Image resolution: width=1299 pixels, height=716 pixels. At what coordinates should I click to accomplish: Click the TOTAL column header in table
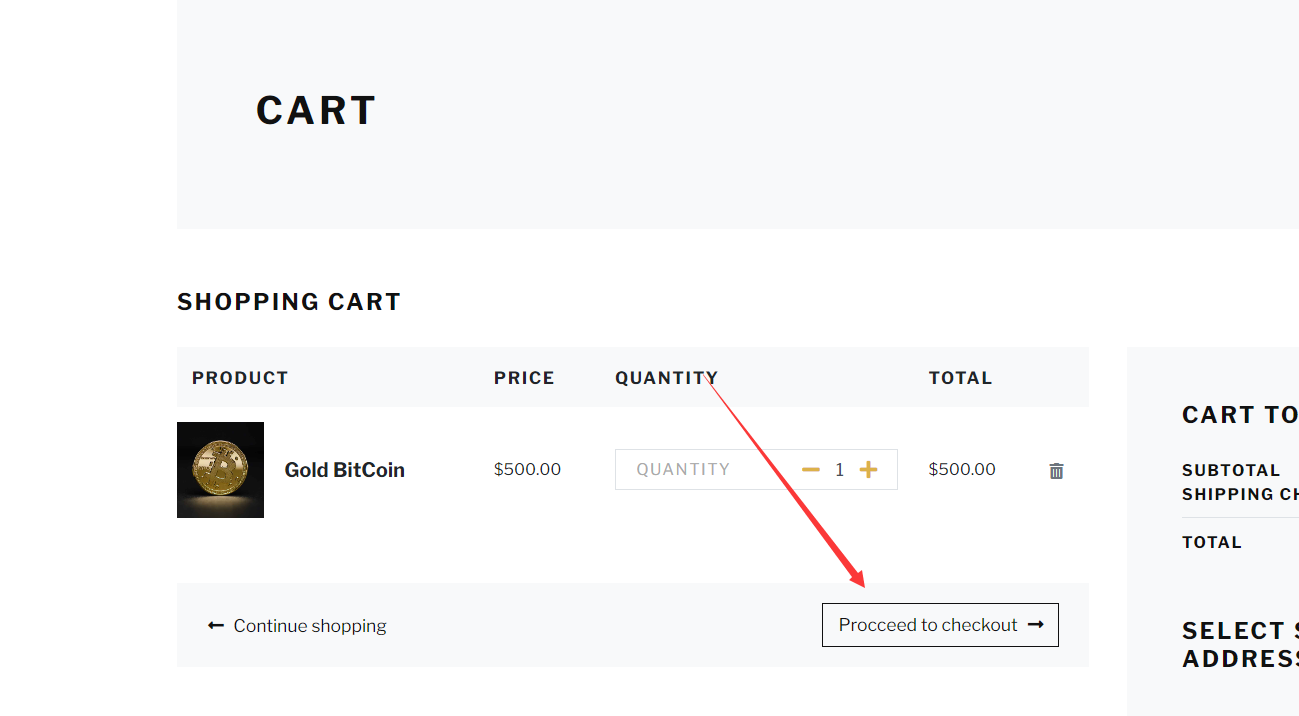coord(960,378)
